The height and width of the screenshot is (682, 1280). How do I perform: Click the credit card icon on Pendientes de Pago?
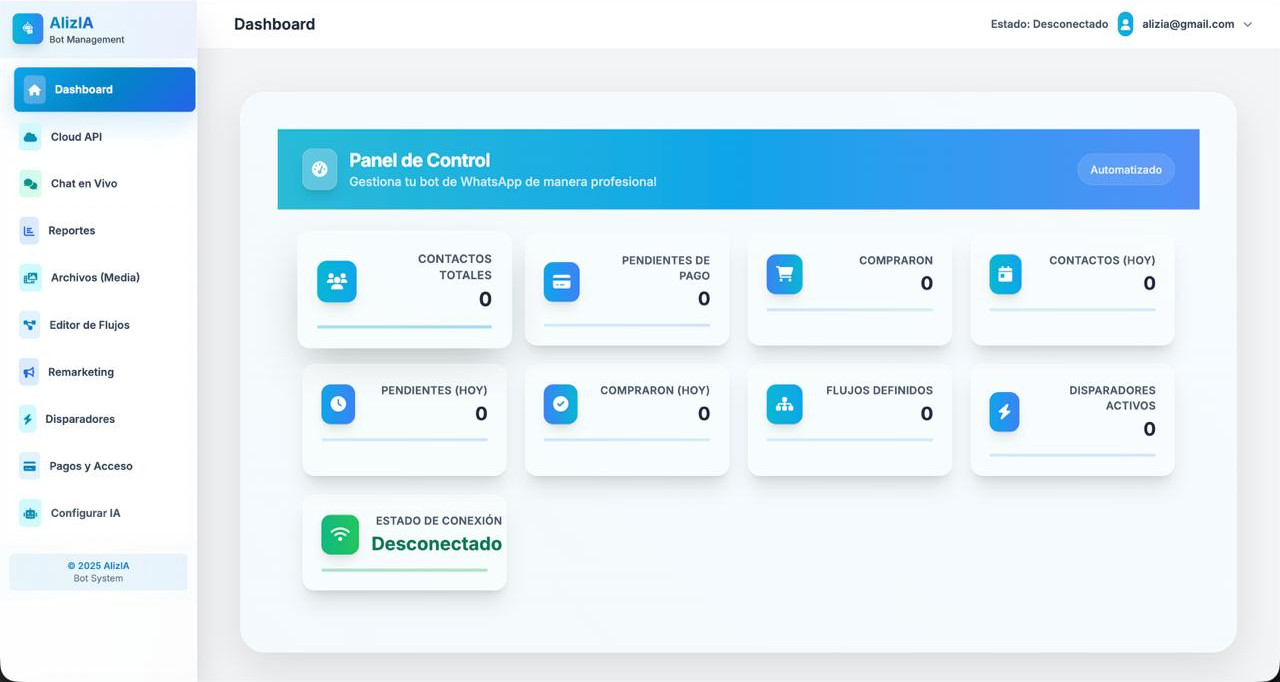point(561,282)
